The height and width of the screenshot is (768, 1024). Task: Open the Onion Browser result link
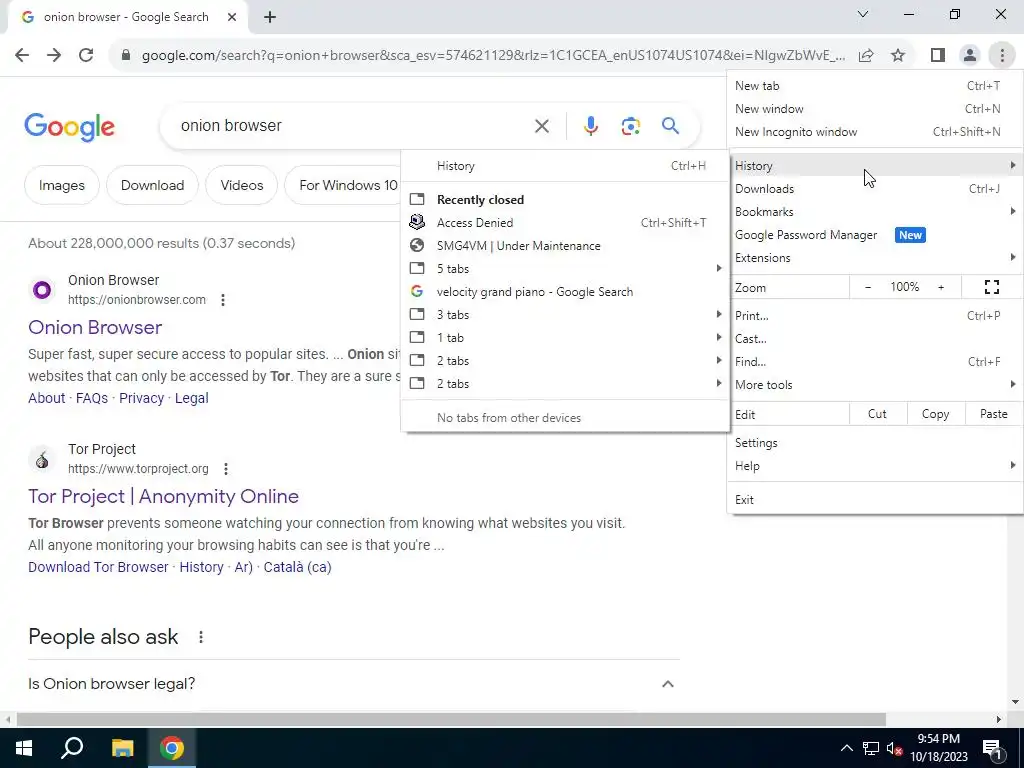point(95,327)
